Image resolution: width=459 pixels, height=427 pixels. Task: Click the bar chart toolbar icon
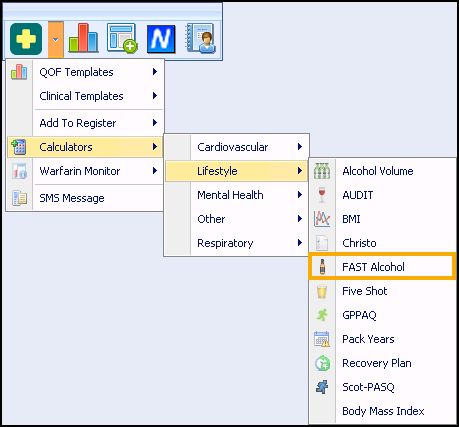[x=83, y=38]
